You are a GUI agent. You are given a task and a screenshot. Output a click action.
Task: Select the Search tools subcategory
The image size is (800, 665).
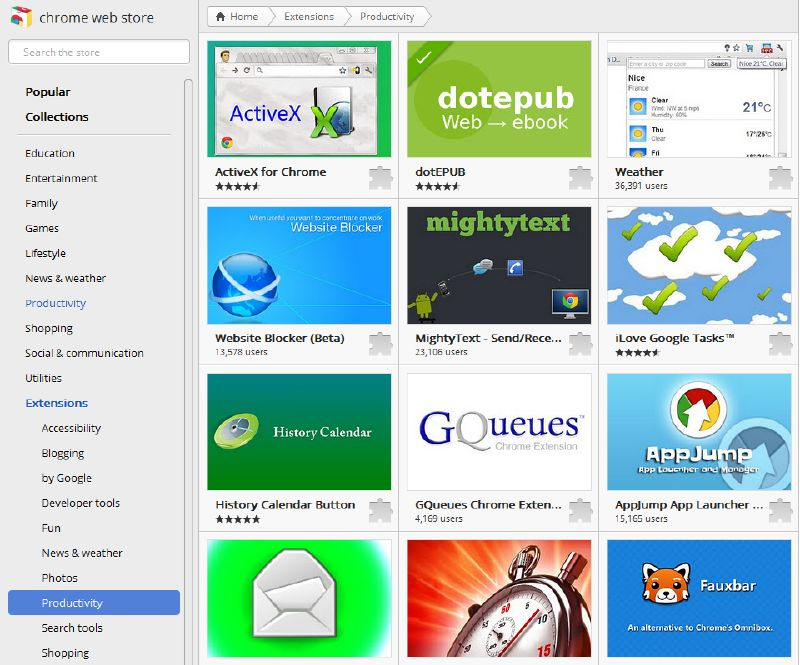(72, 628)
